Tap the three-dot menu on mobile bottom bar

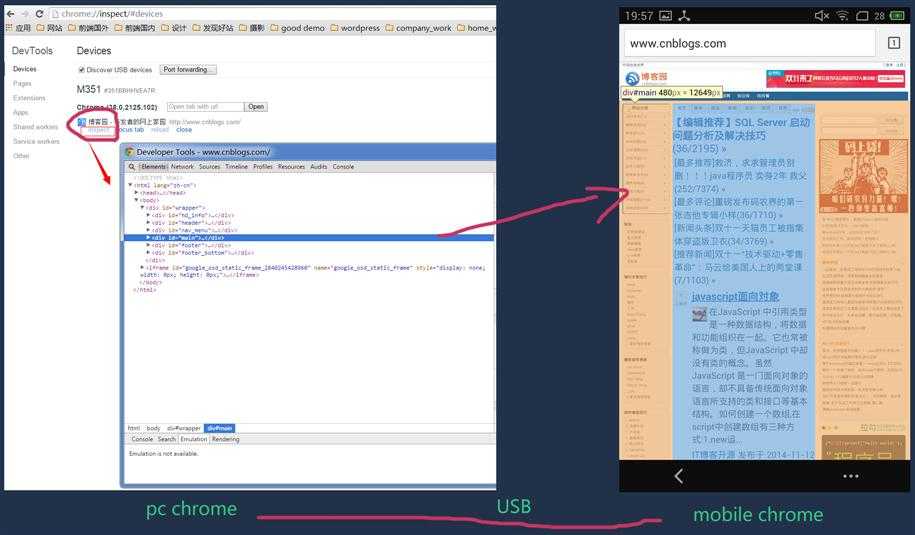coord(851,476)
